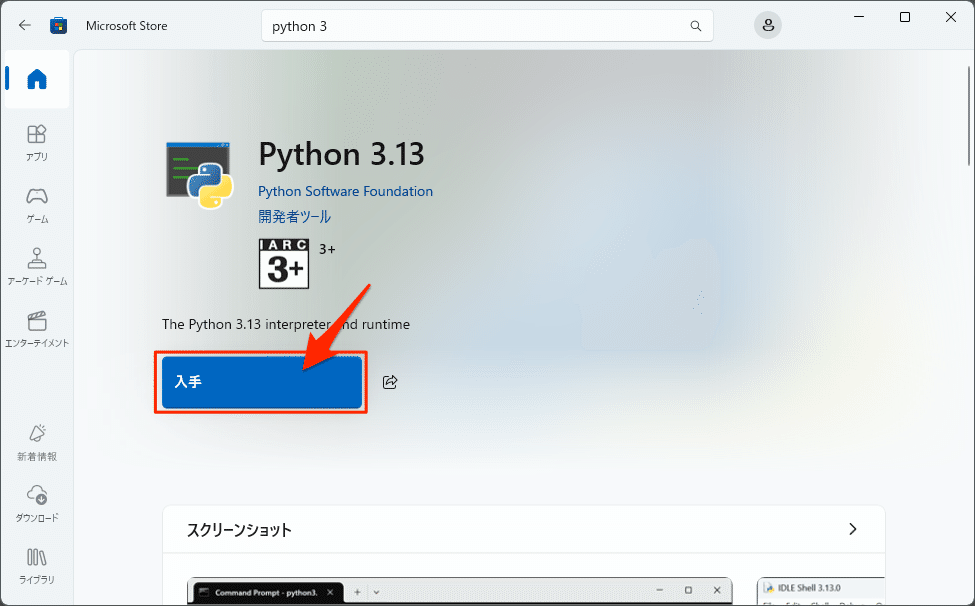Open the ゲーム (Games) section
The height and width of the screenshot is (606, 975).
click(x=37, y=205)
